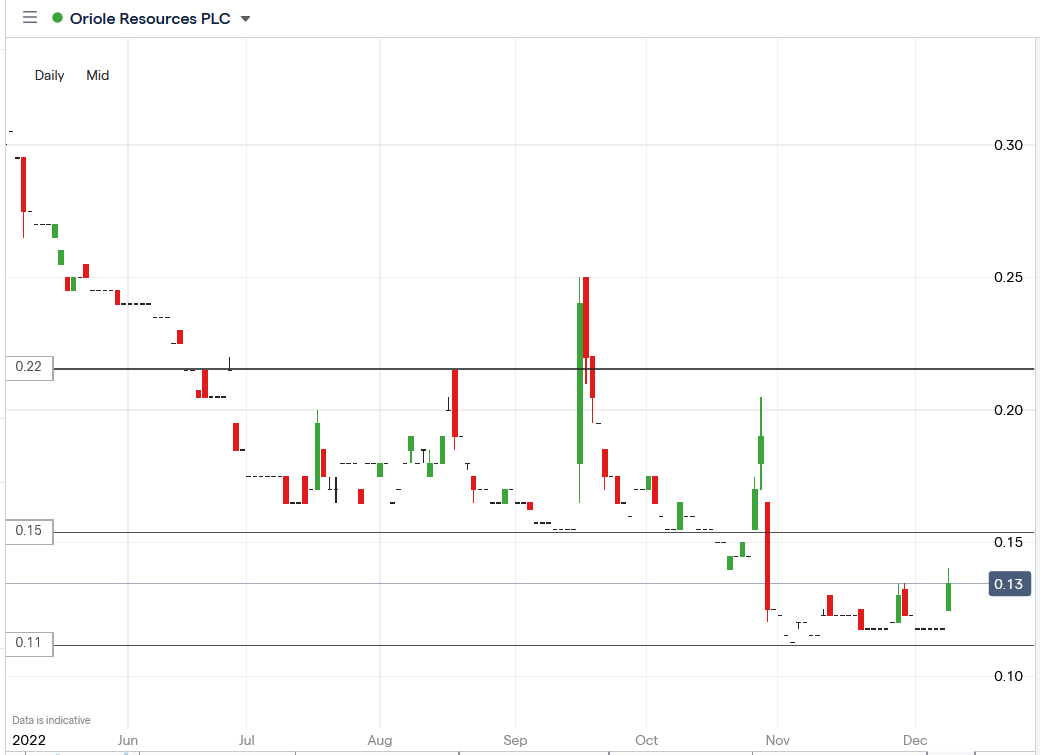
Task: Click the Oriole Resources PLC instrument title
Action: [x=150, y=19]
